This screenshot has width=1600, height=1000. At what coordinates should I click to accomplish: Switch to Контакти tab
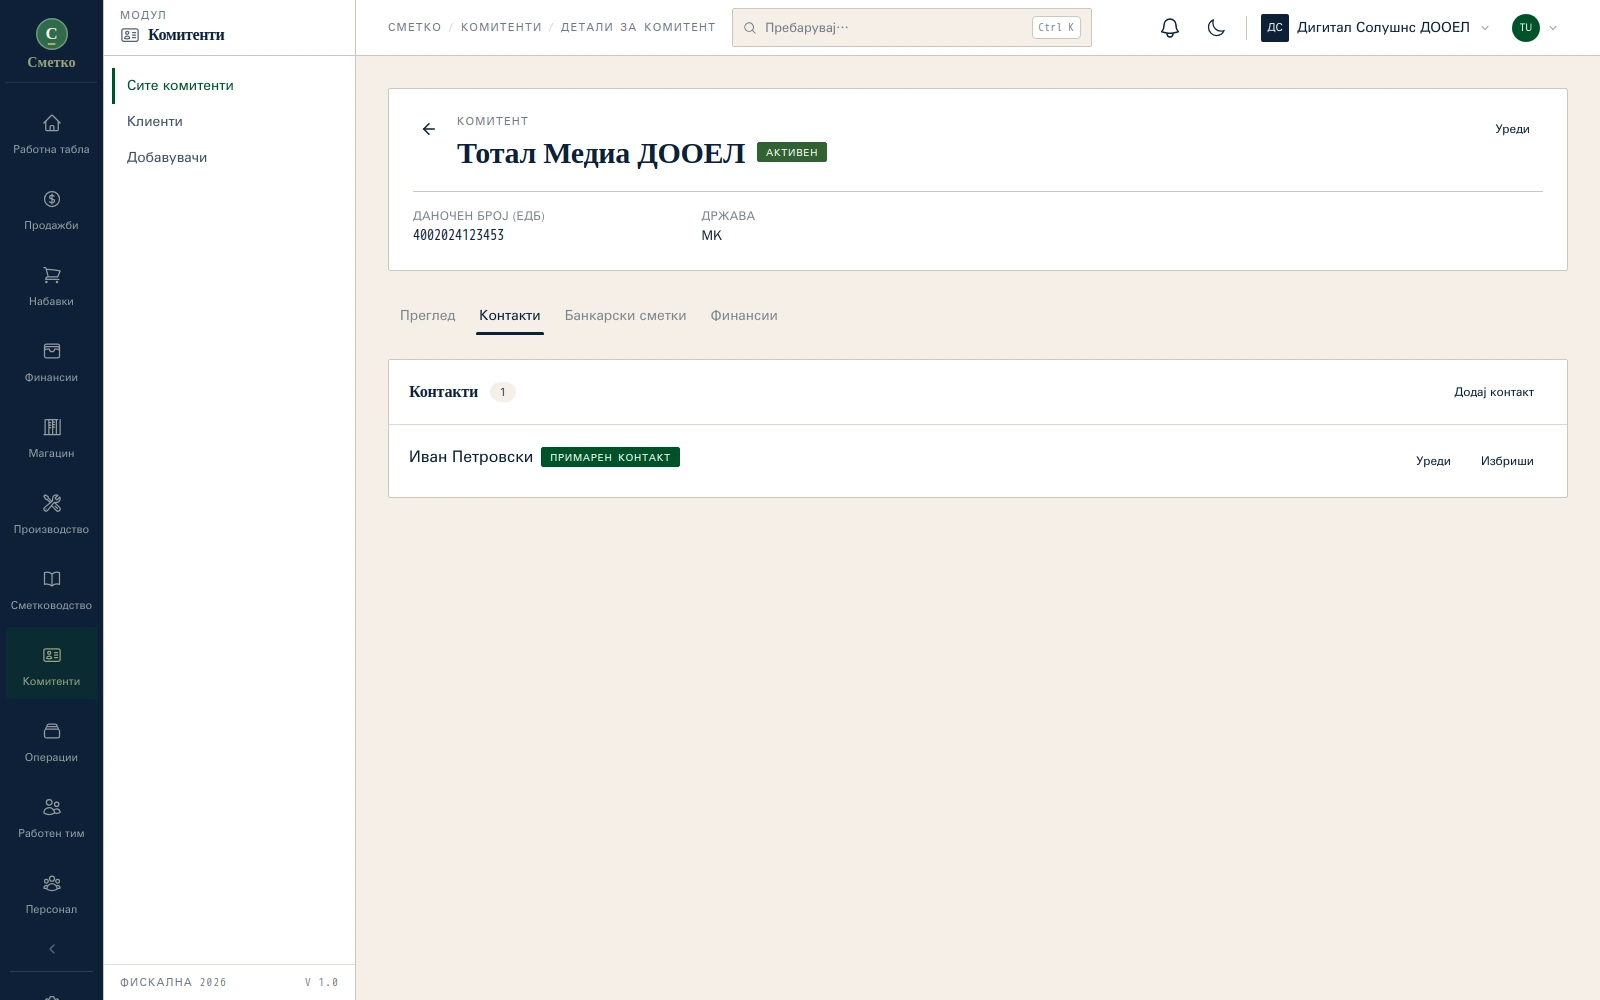(510, 315)
